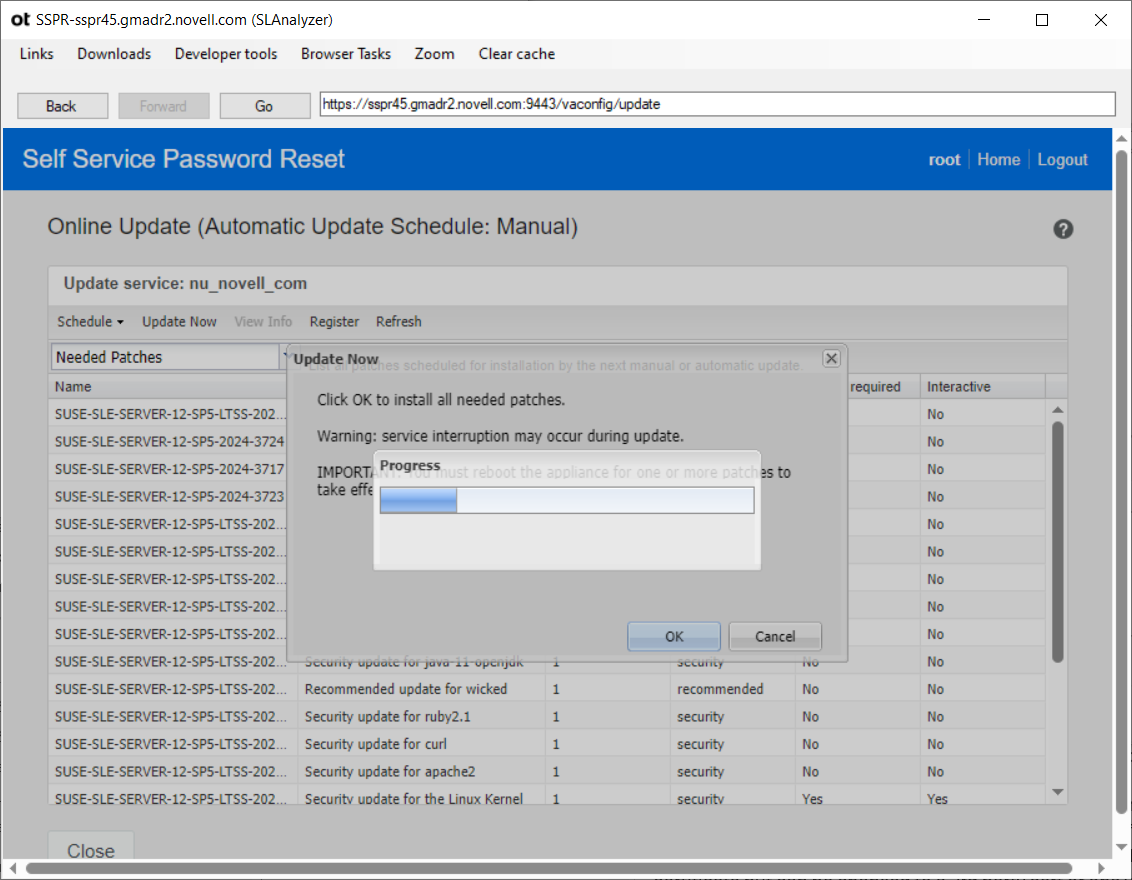1132x880 pixels.
Task: Expand the Schedule dropdown
Action: (88, 321)
